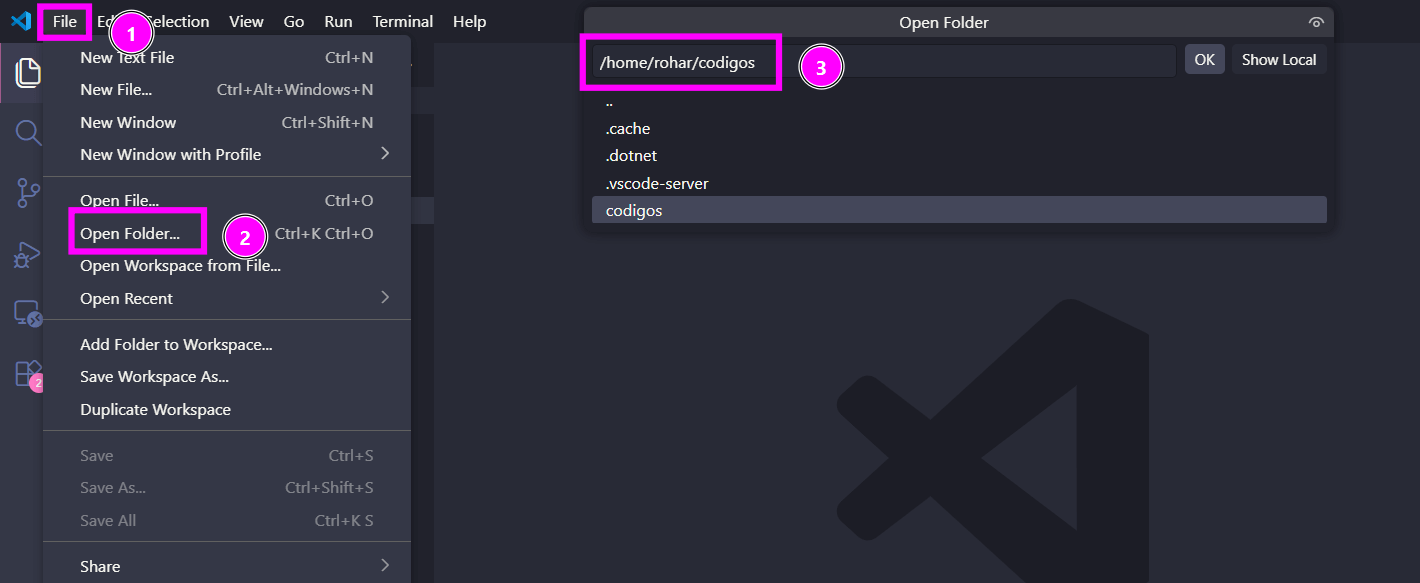Select the codigos folder entry
1420x583 pixels.
click(x=959, y=210)
